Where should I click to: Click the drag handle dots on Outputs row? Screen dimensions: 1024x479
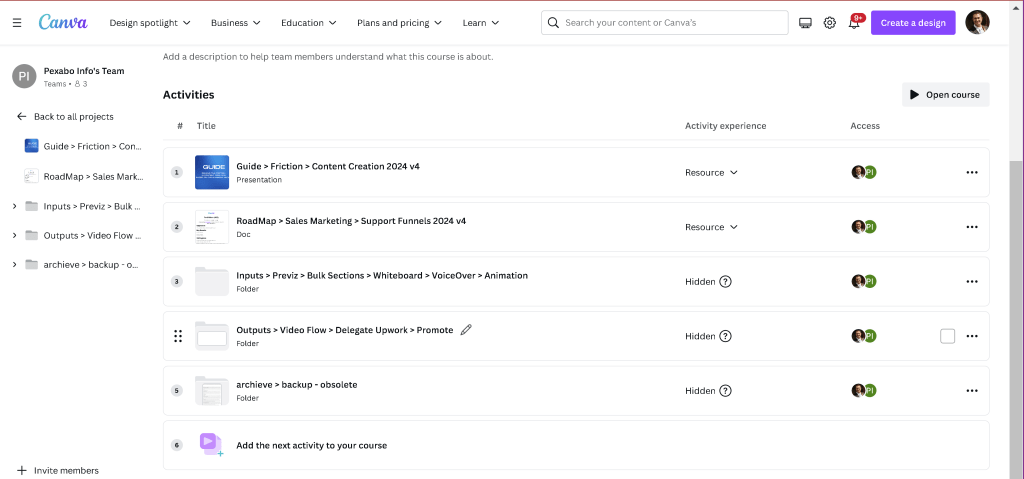pos(178,336)
